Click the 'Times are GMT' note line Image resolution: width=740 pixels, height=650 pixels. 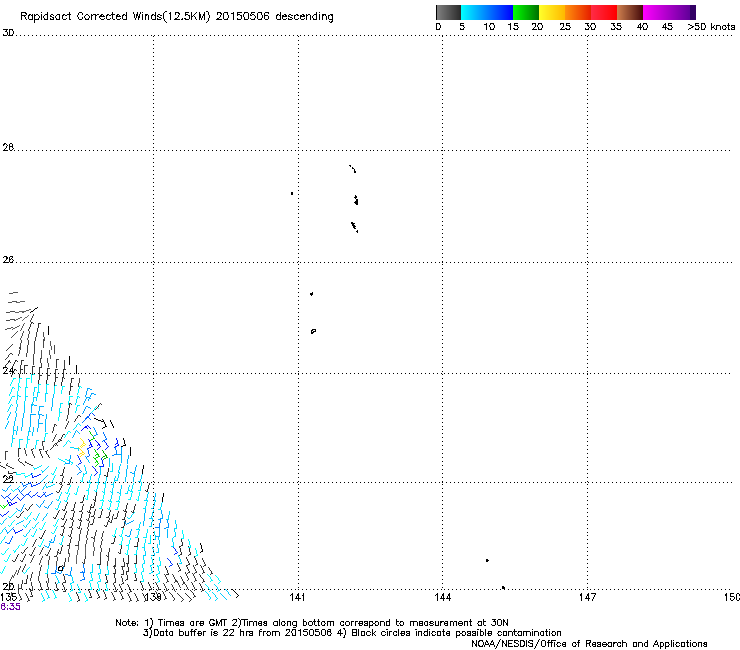tap(312, 623)
